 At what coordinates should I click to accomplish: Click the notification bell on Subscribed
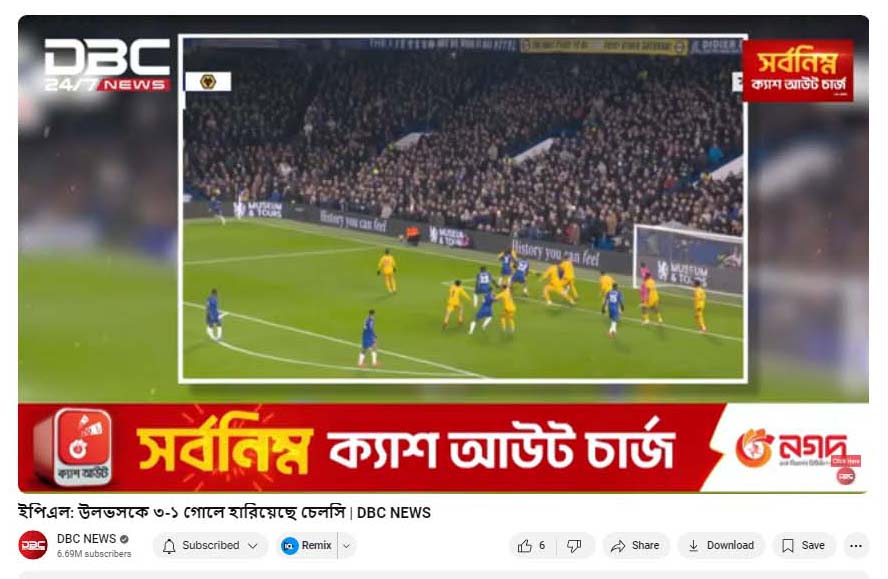[169, 546]
